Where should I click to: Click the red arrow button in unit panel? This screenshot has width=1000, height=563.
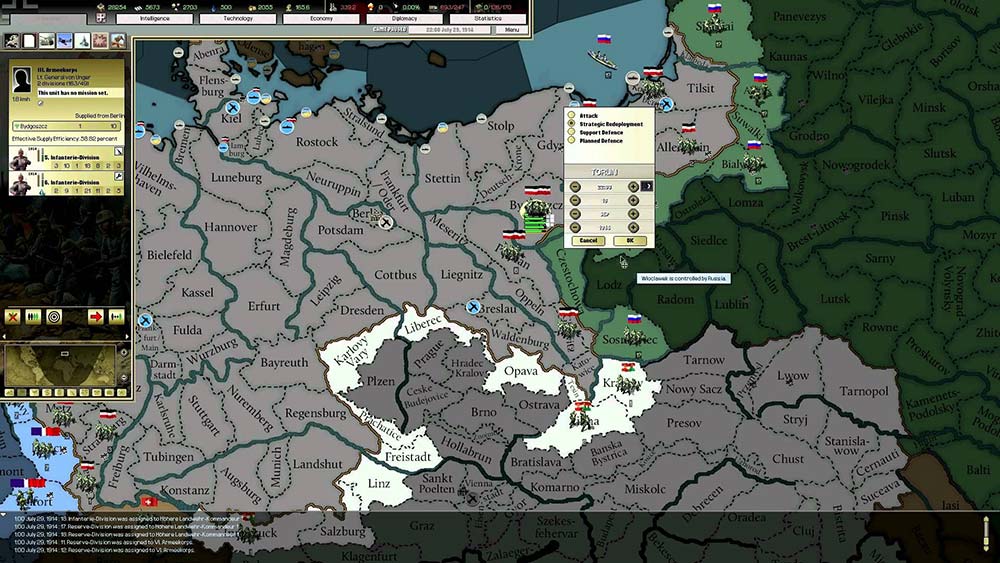coord(96,316)
